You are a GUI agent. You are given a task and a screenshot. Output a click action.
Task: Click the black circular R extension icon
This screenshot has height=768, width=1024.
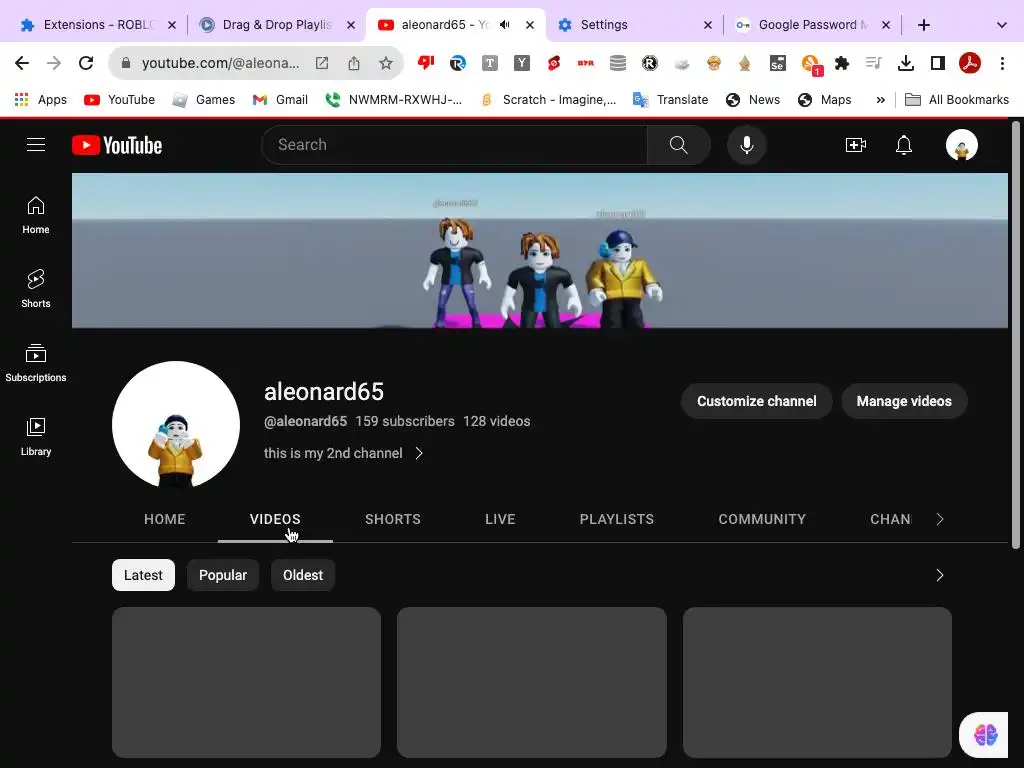coord(650,63)
